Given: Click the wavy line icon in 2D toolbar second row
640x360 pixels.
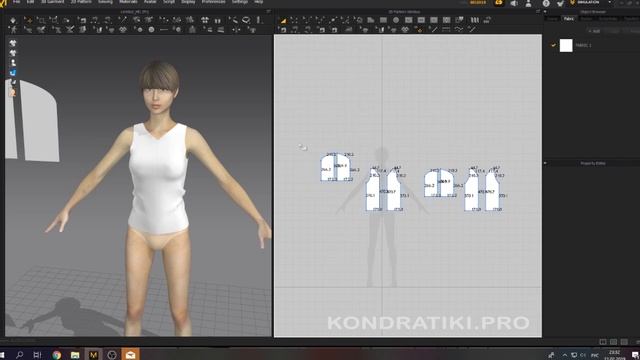Looking at the screenshot, I should 459,29.
